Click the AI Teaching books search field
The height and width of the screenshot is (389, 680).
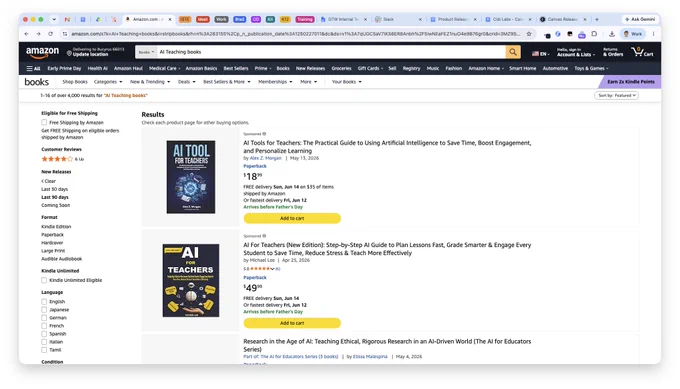(x=330, y=52)
